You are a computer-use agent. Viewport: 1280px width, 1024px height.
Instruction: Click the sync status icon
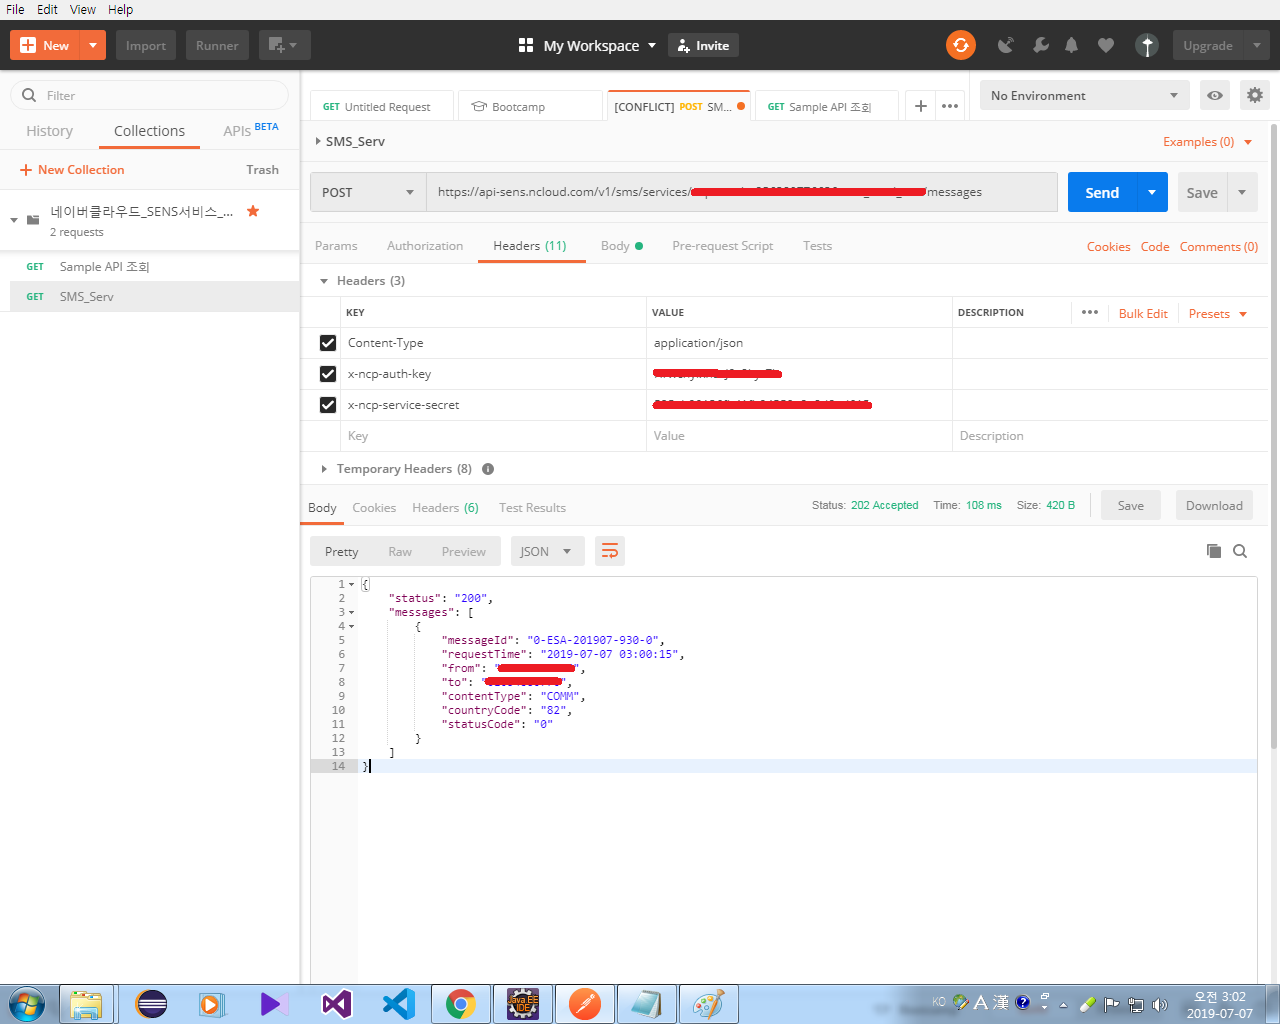click(x=961, y=45)
